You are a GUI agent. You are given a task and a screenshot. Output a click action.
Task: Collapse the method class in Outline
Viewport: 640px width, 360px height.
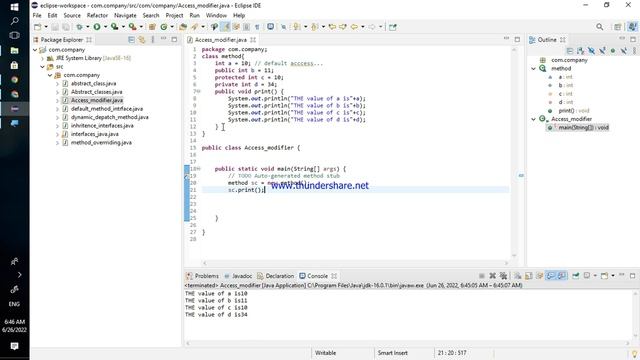[x=533, y=69]
